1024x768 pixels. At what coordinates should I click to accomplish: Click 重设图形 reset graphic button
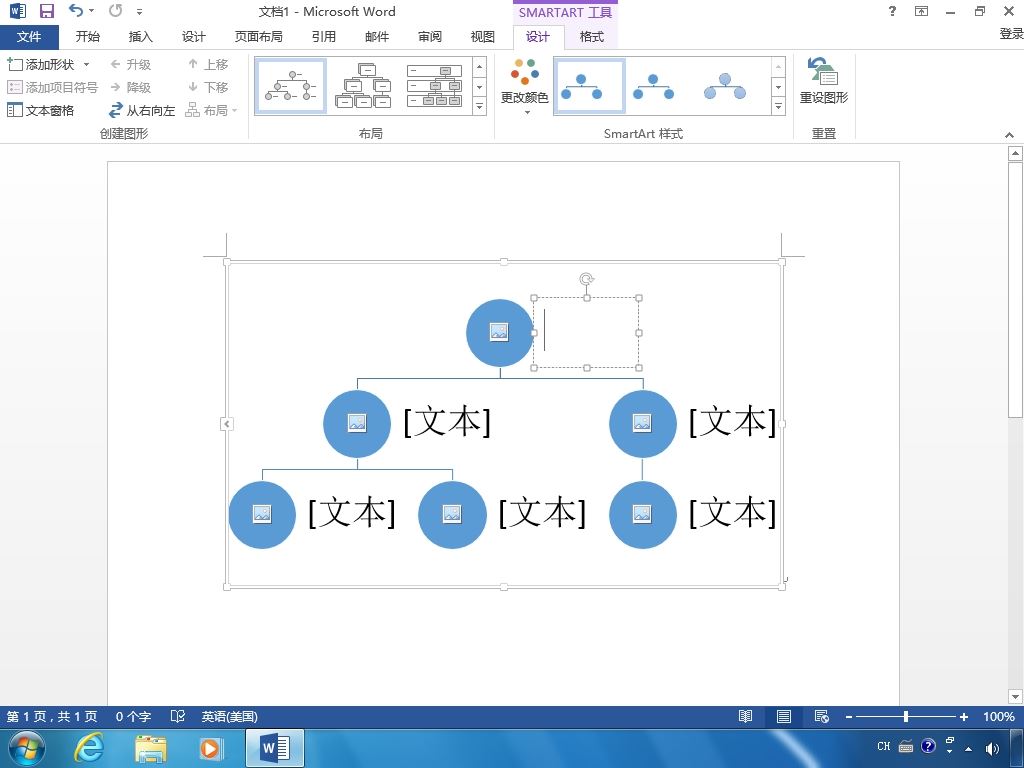[824, 81]
